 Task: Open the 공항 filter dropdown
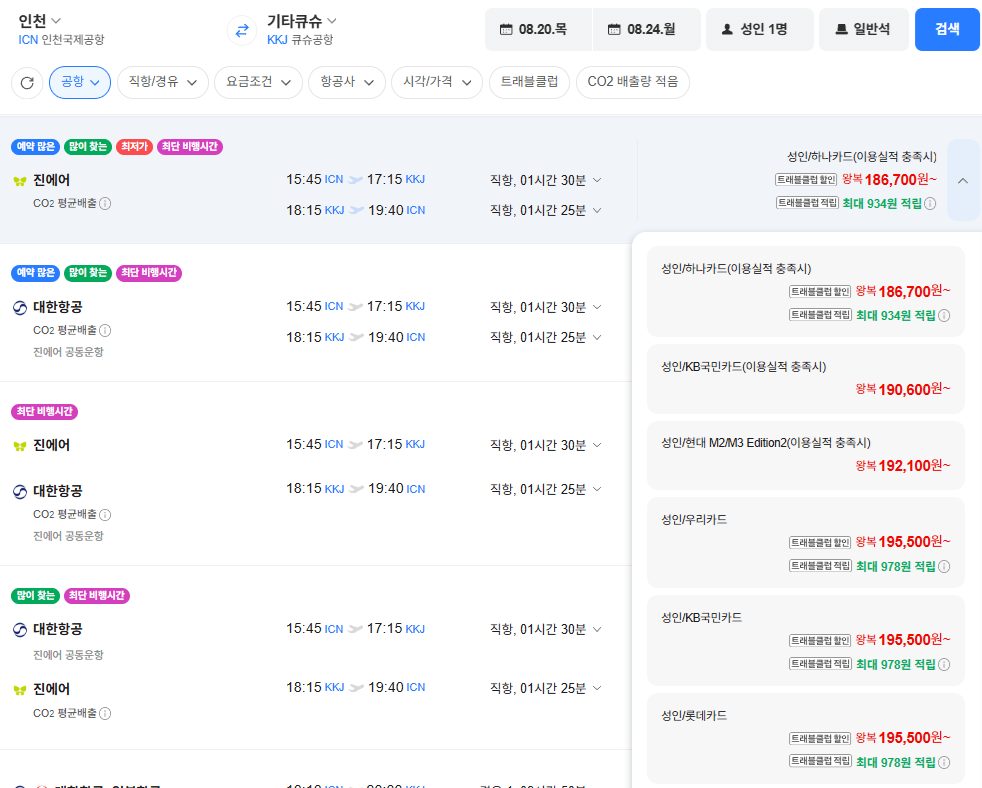click(x=80, y=82)
